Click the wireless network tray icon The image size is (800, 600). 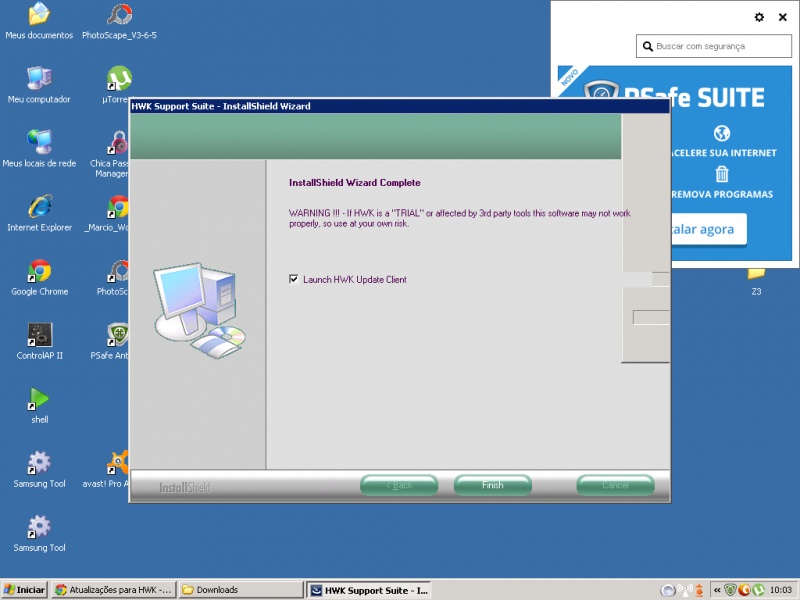click(x=684, y=590)
